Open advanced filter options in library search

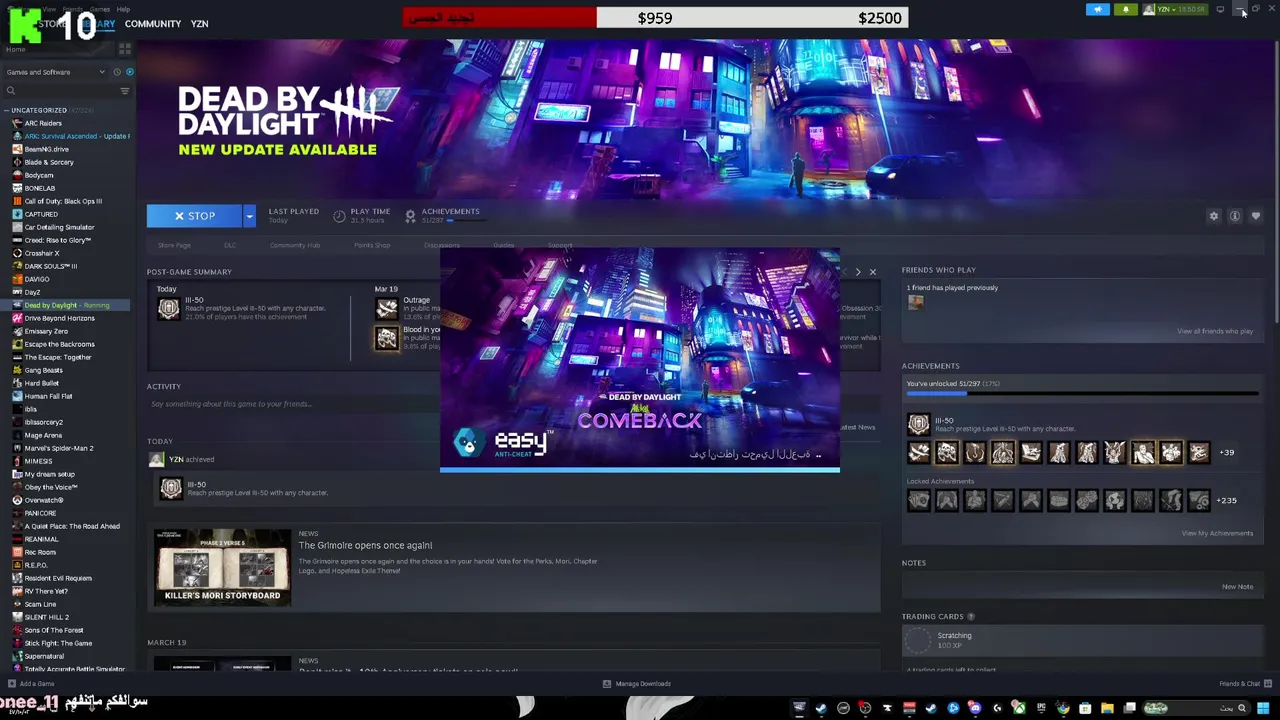point(124,91)
